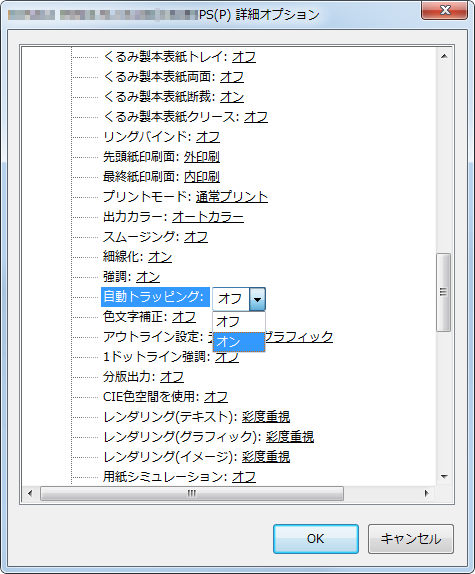The image size is (475, 574).
Task: Select the プリントモード label
Action: [x=147, y=197]
